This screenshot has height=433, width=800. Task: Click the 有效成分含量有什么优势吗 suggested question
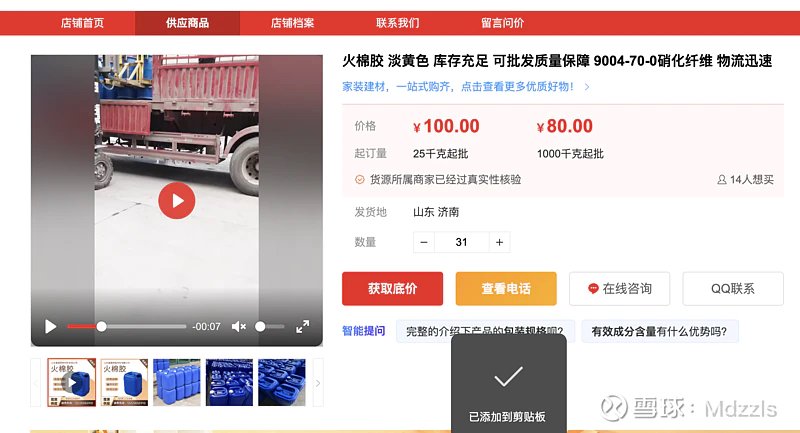point(659,332)
